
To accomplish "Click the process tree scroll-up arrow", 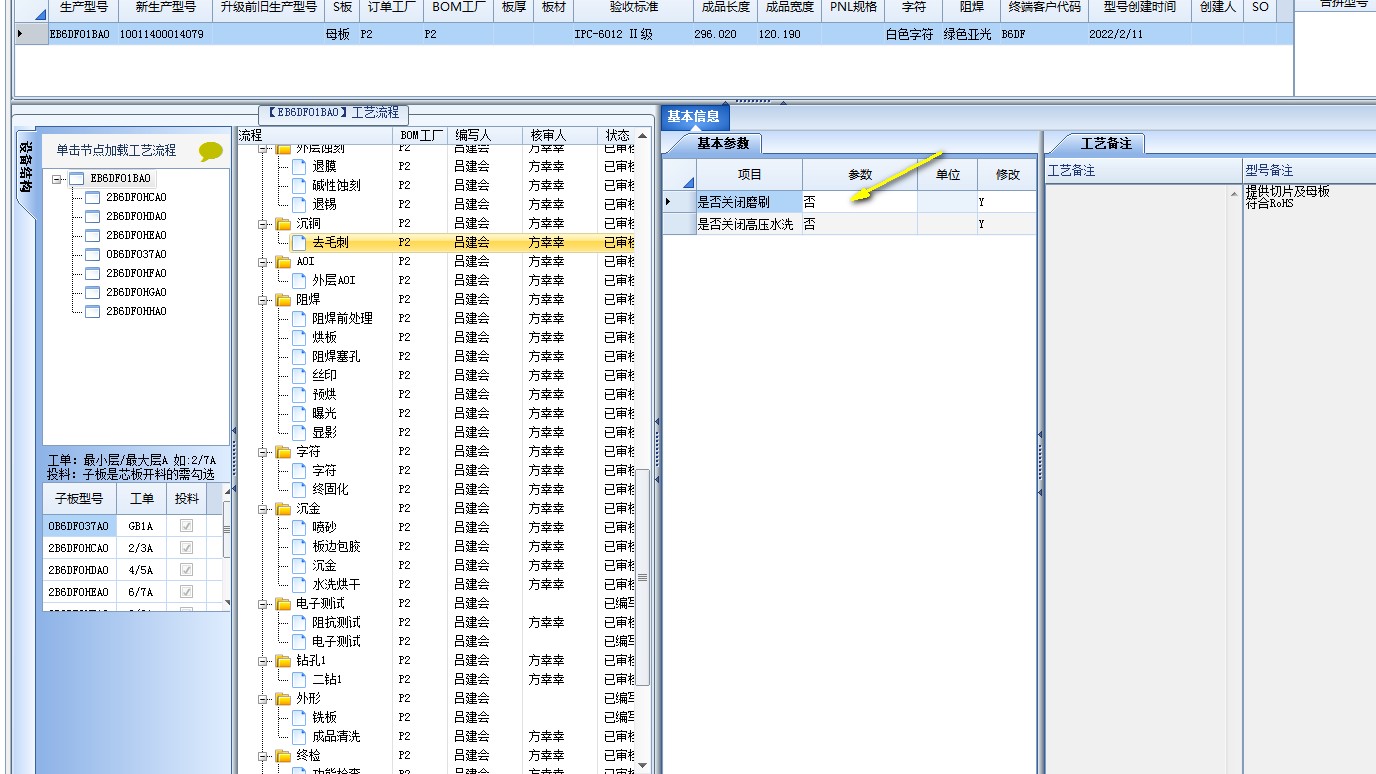I will [x=643, y=135].
